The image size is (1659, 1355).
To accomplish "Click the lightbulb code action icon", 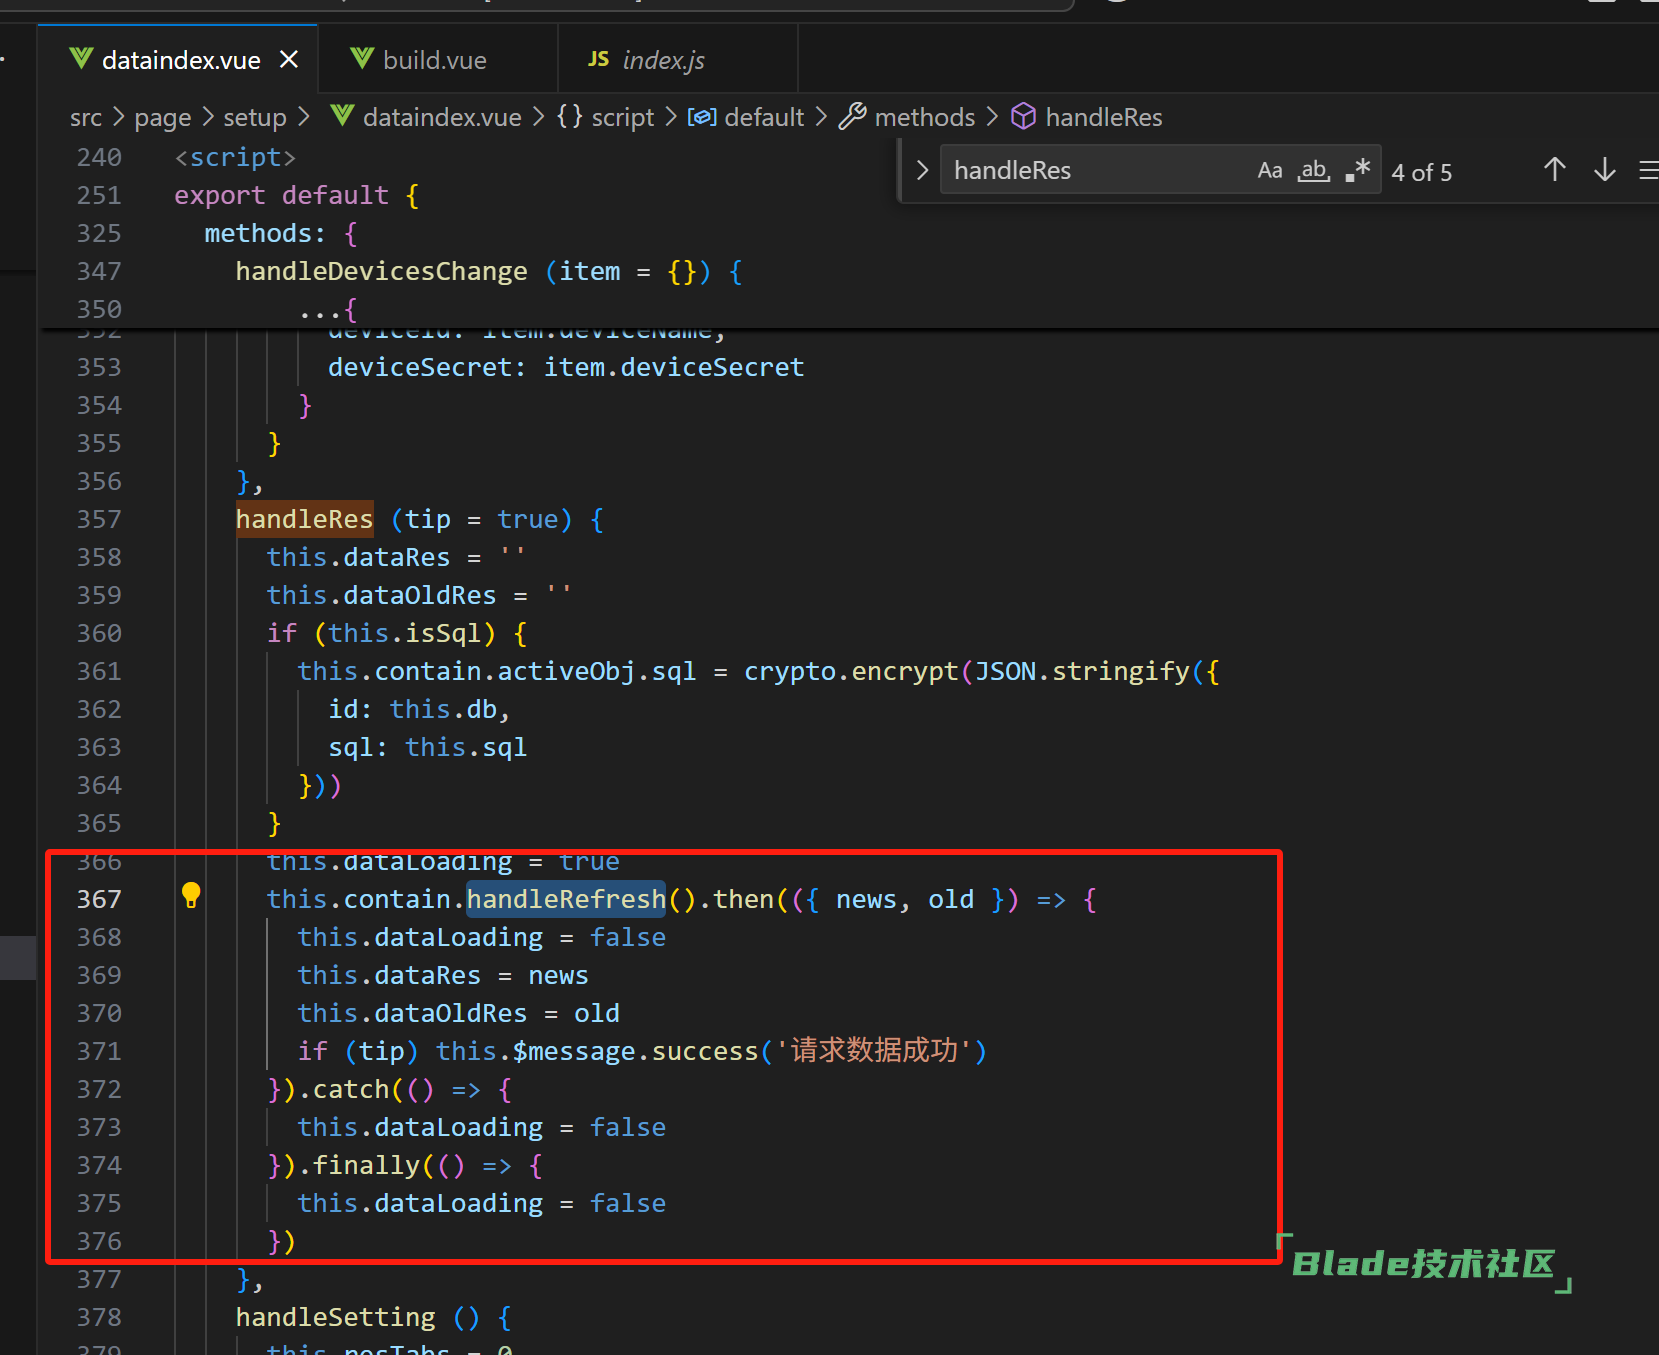I will [191, 895].
